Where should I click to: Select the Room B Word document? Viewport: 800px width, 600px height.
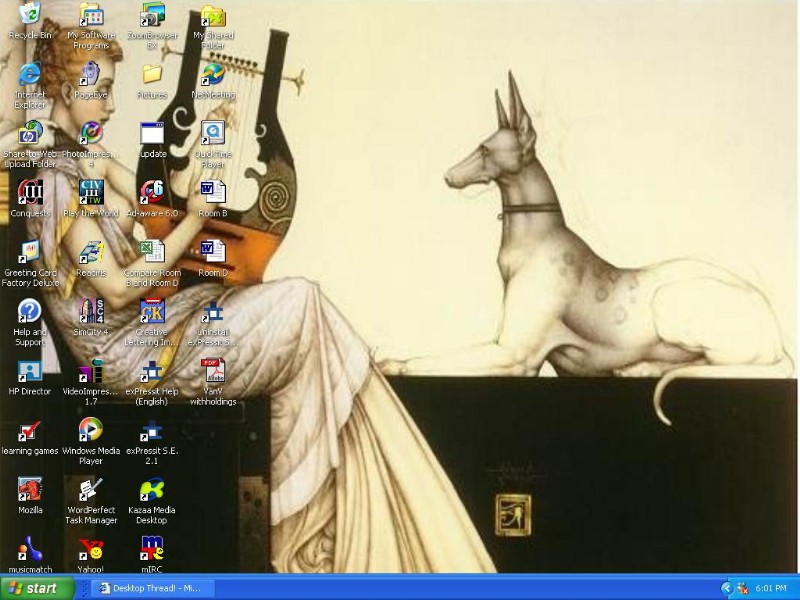click(x=212, y=192)
